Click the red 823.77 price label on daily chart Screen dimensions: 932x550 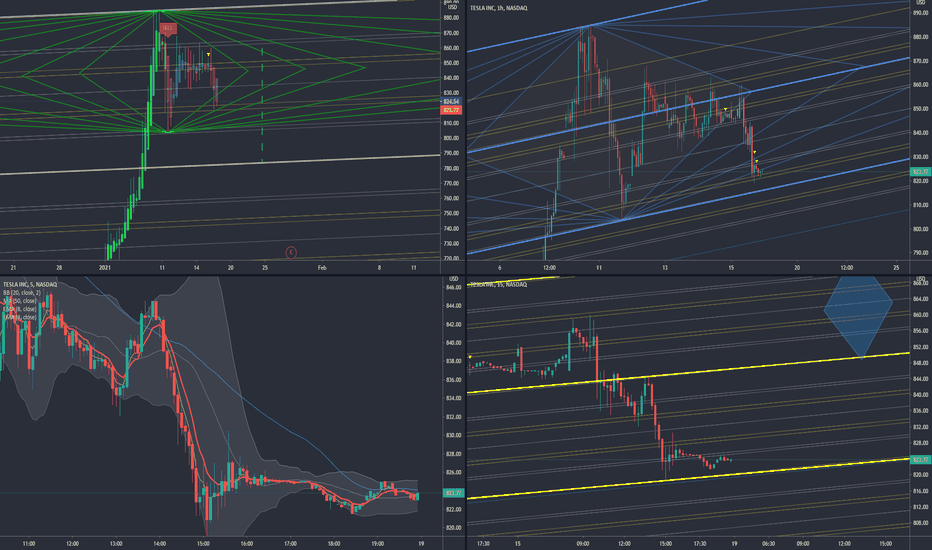(451, 110)
